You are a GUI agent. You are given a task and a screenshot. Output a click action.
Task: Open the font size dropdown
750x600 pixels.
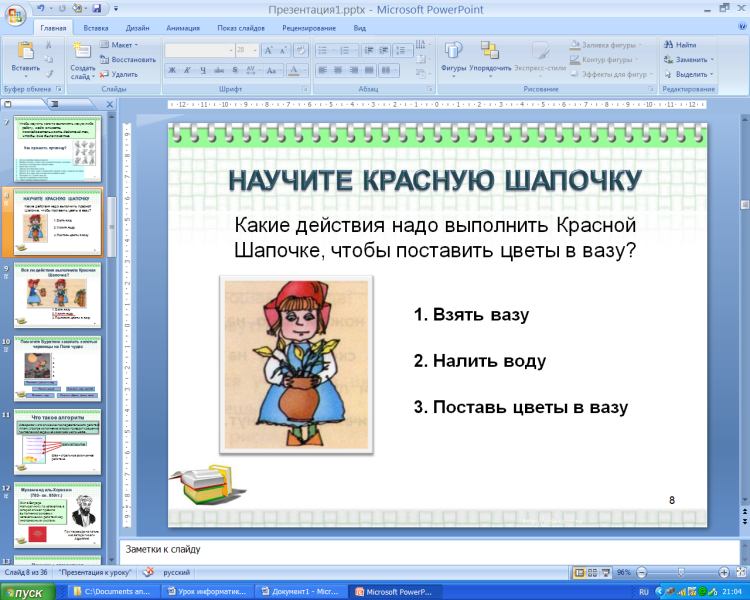click(255, 50)
